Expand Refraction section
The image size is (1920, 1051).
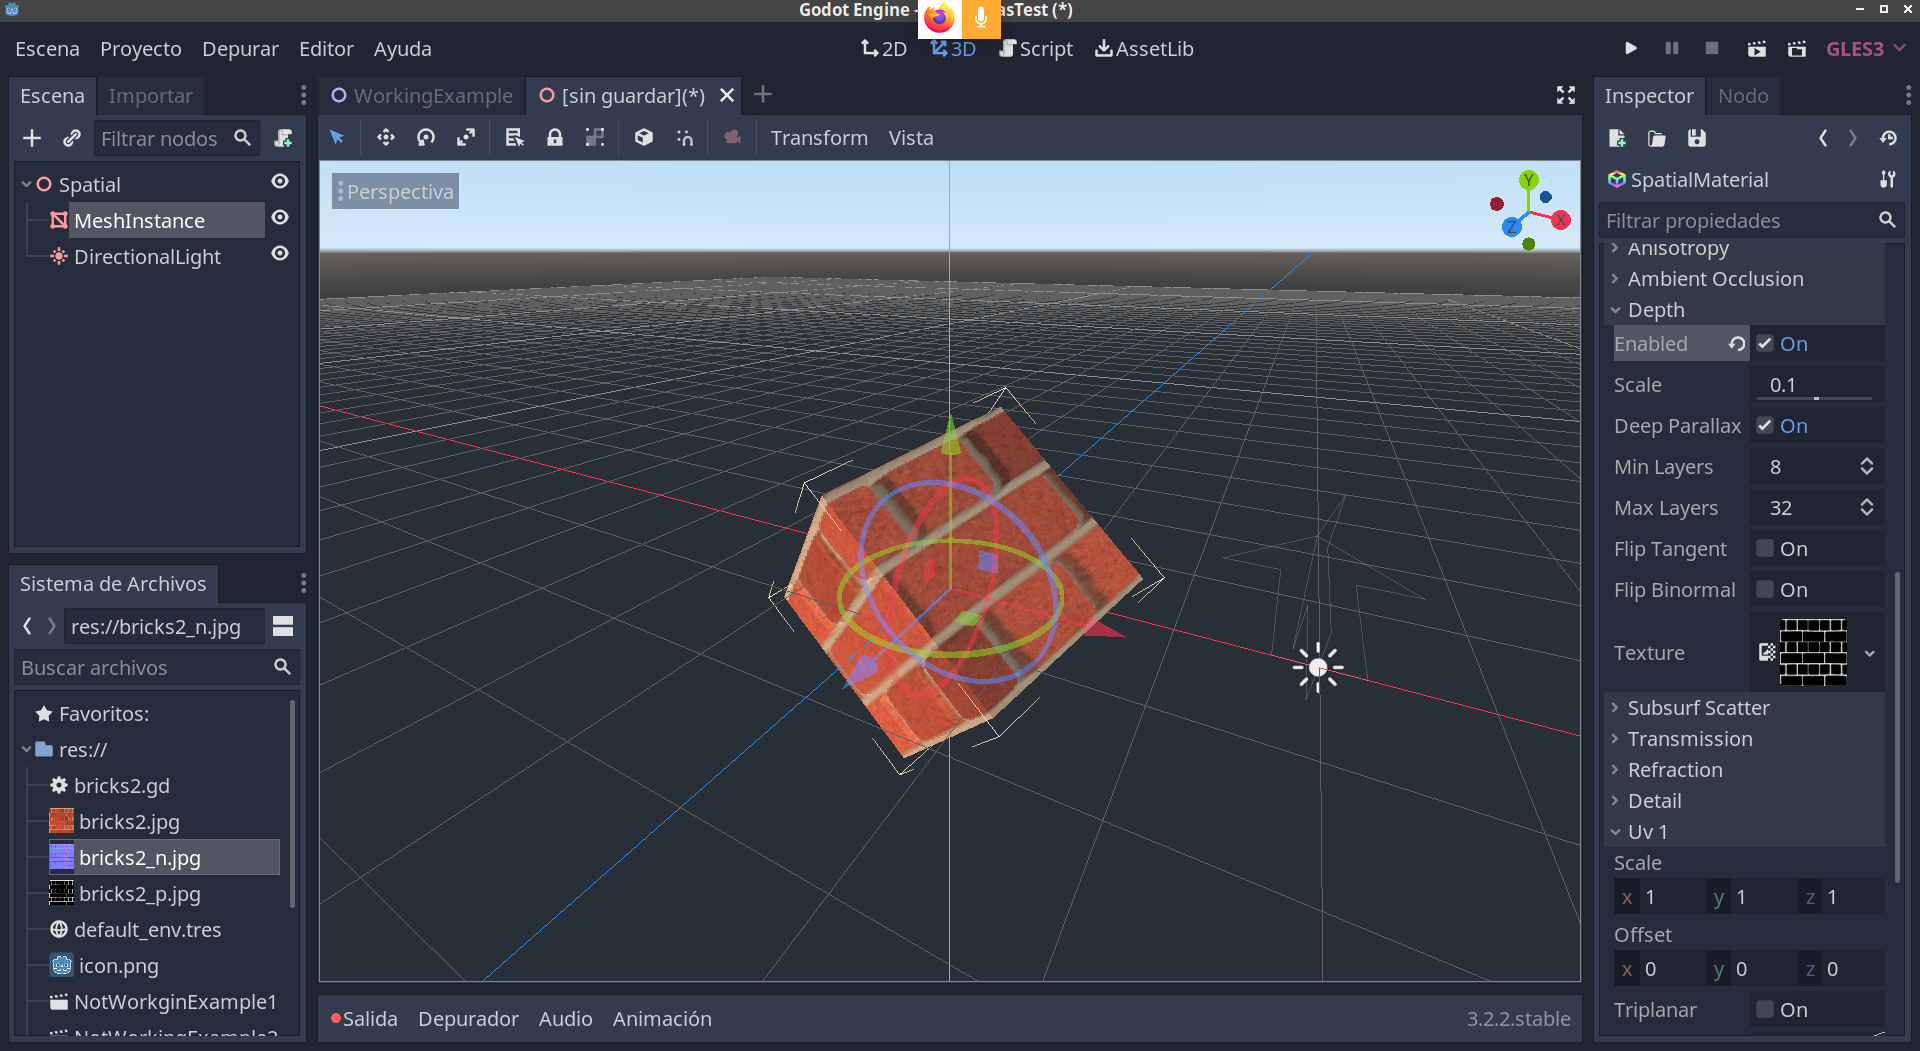tap(1744, 770)
